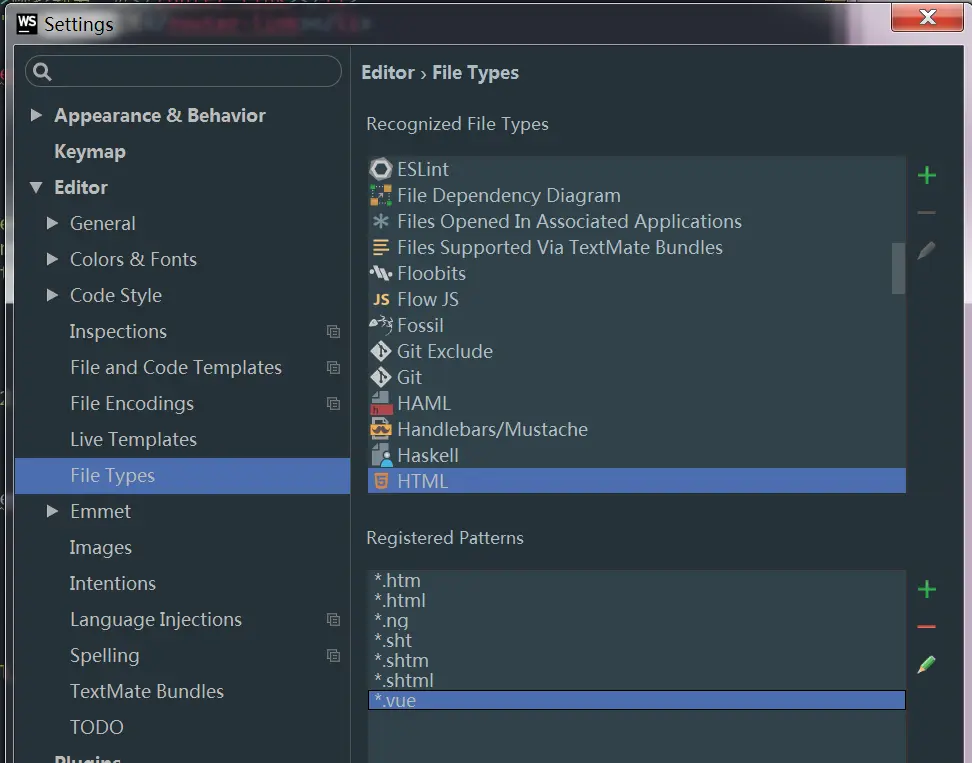Click the project-level icon beside Spelling

(x=334, y=655)
